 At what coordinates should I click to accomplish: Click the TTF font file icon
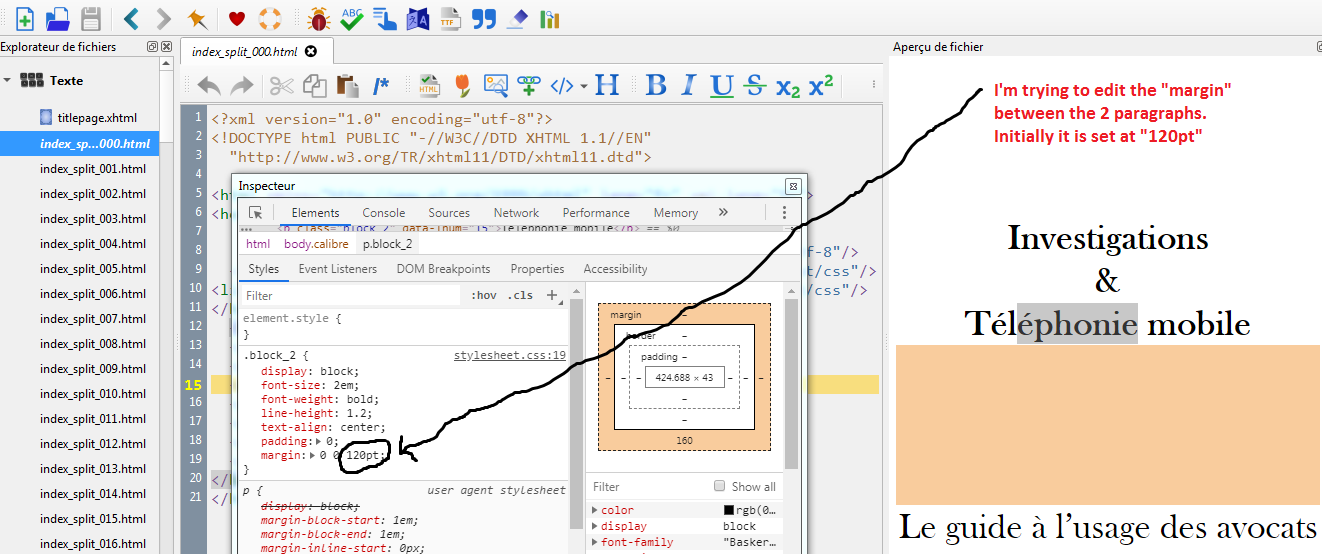[x=451, y=18]
